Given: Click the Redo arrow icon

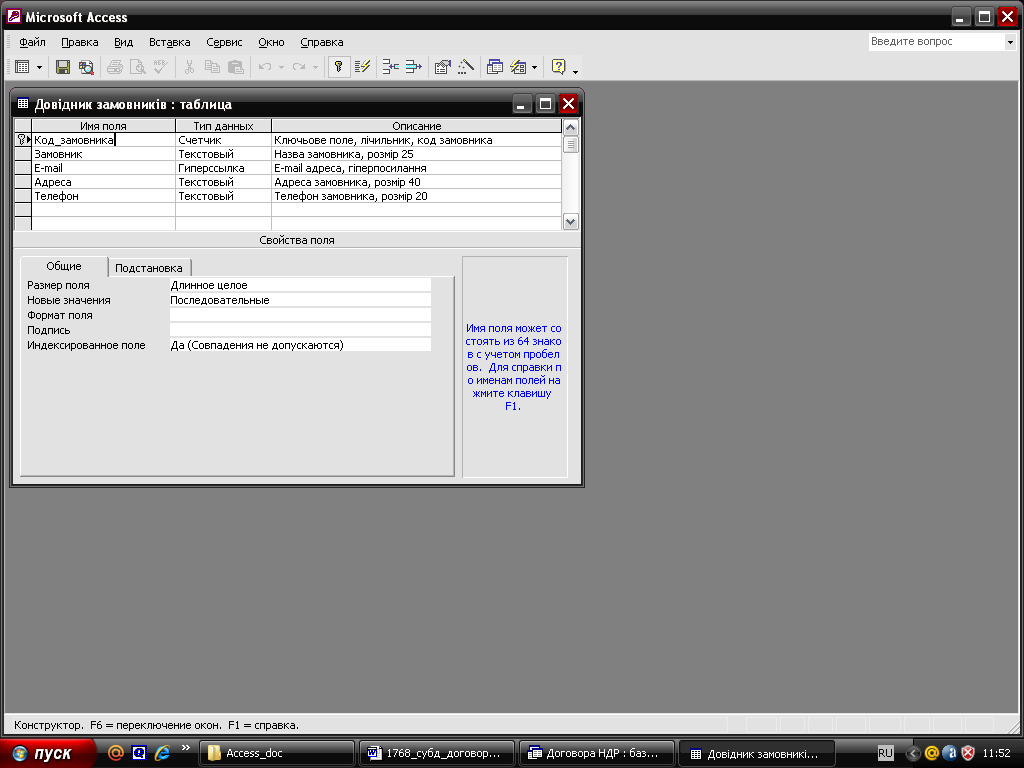Looking at the screenshot, I should click(298, 67).
